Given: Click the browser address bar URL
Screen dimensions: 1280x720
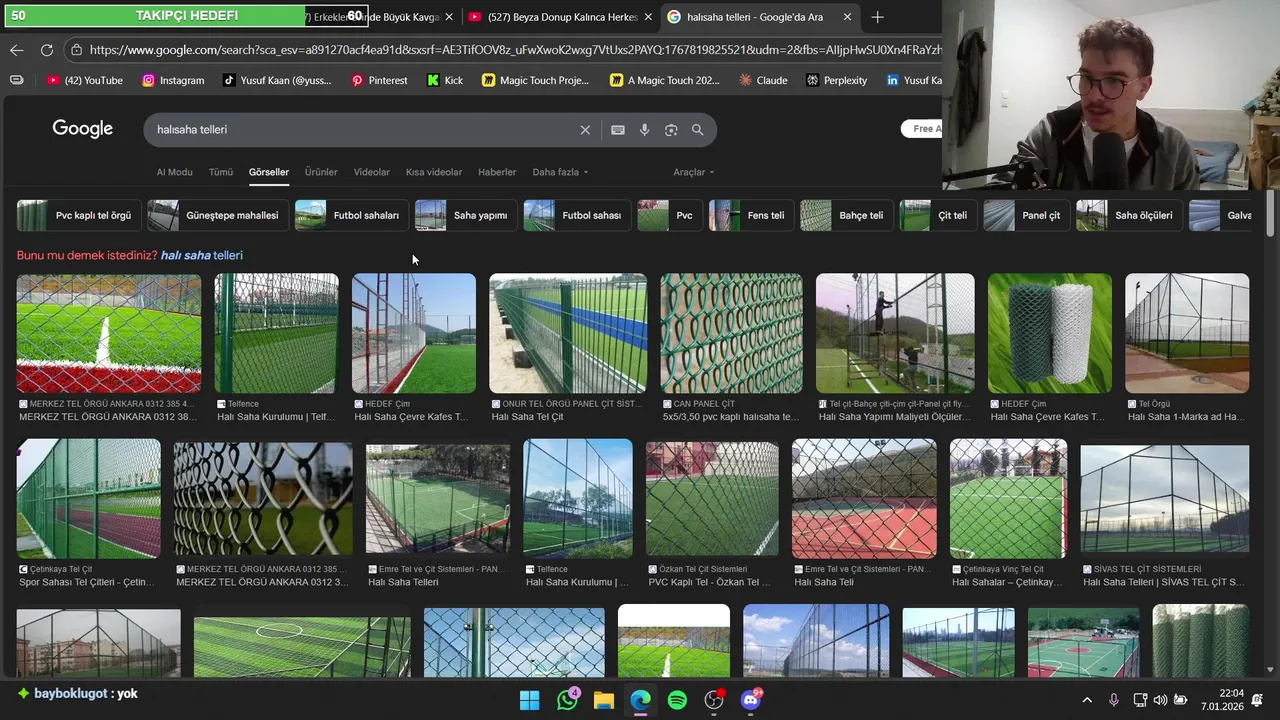Looking at the screenshot, I should click(x=515, y=49).
